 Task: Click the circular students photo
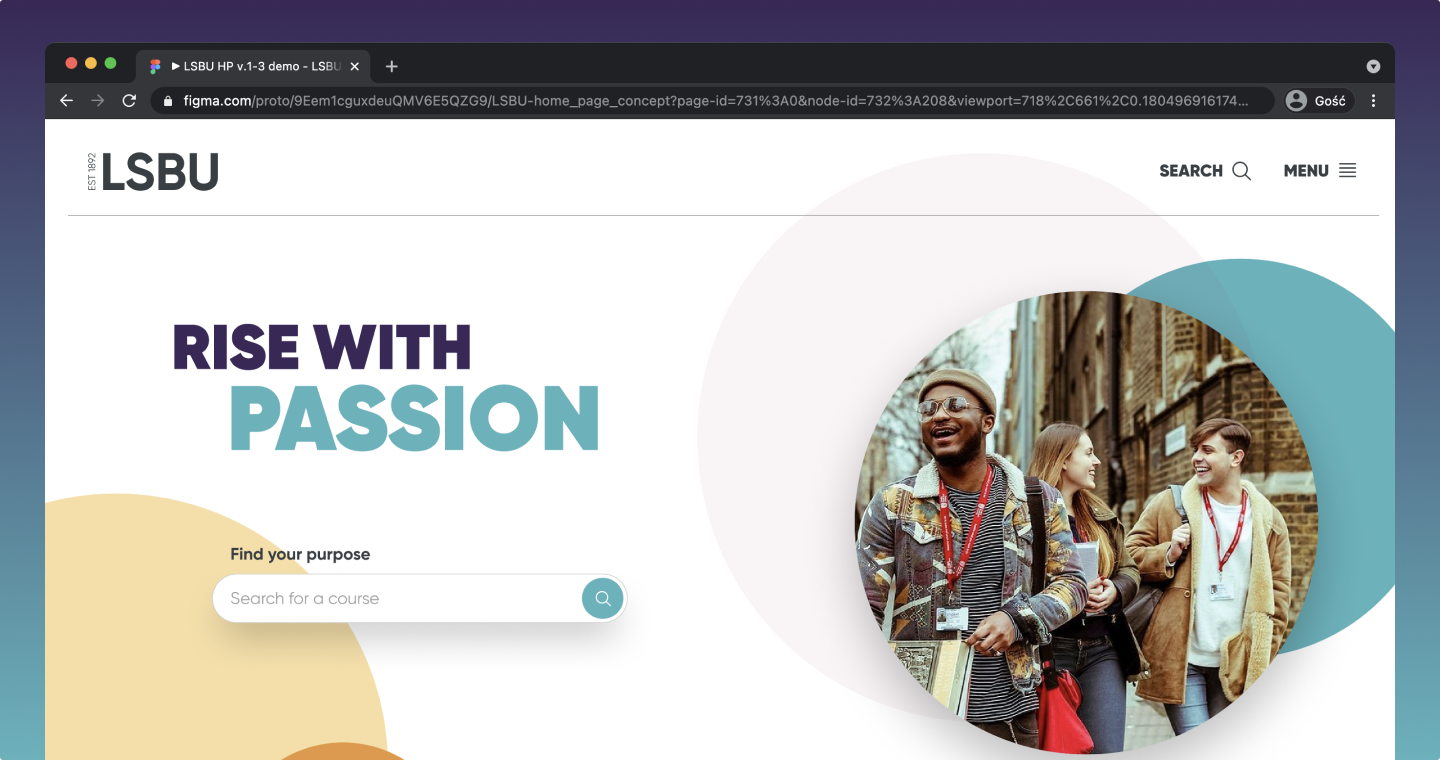1085,520
